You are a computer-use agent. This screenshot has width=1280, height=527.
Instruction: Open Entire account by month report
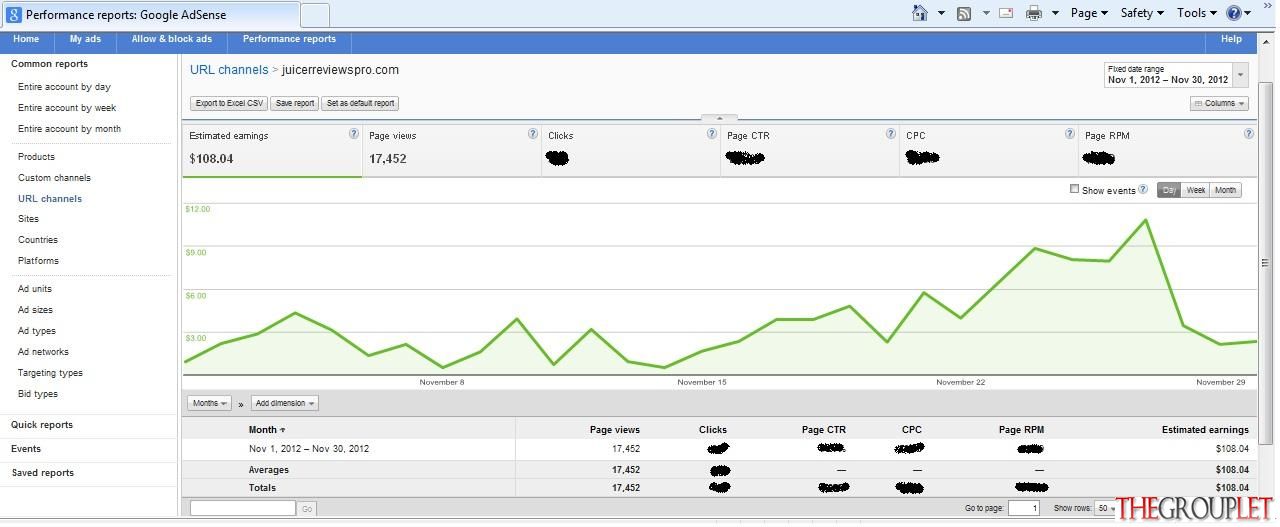point(69,129)
